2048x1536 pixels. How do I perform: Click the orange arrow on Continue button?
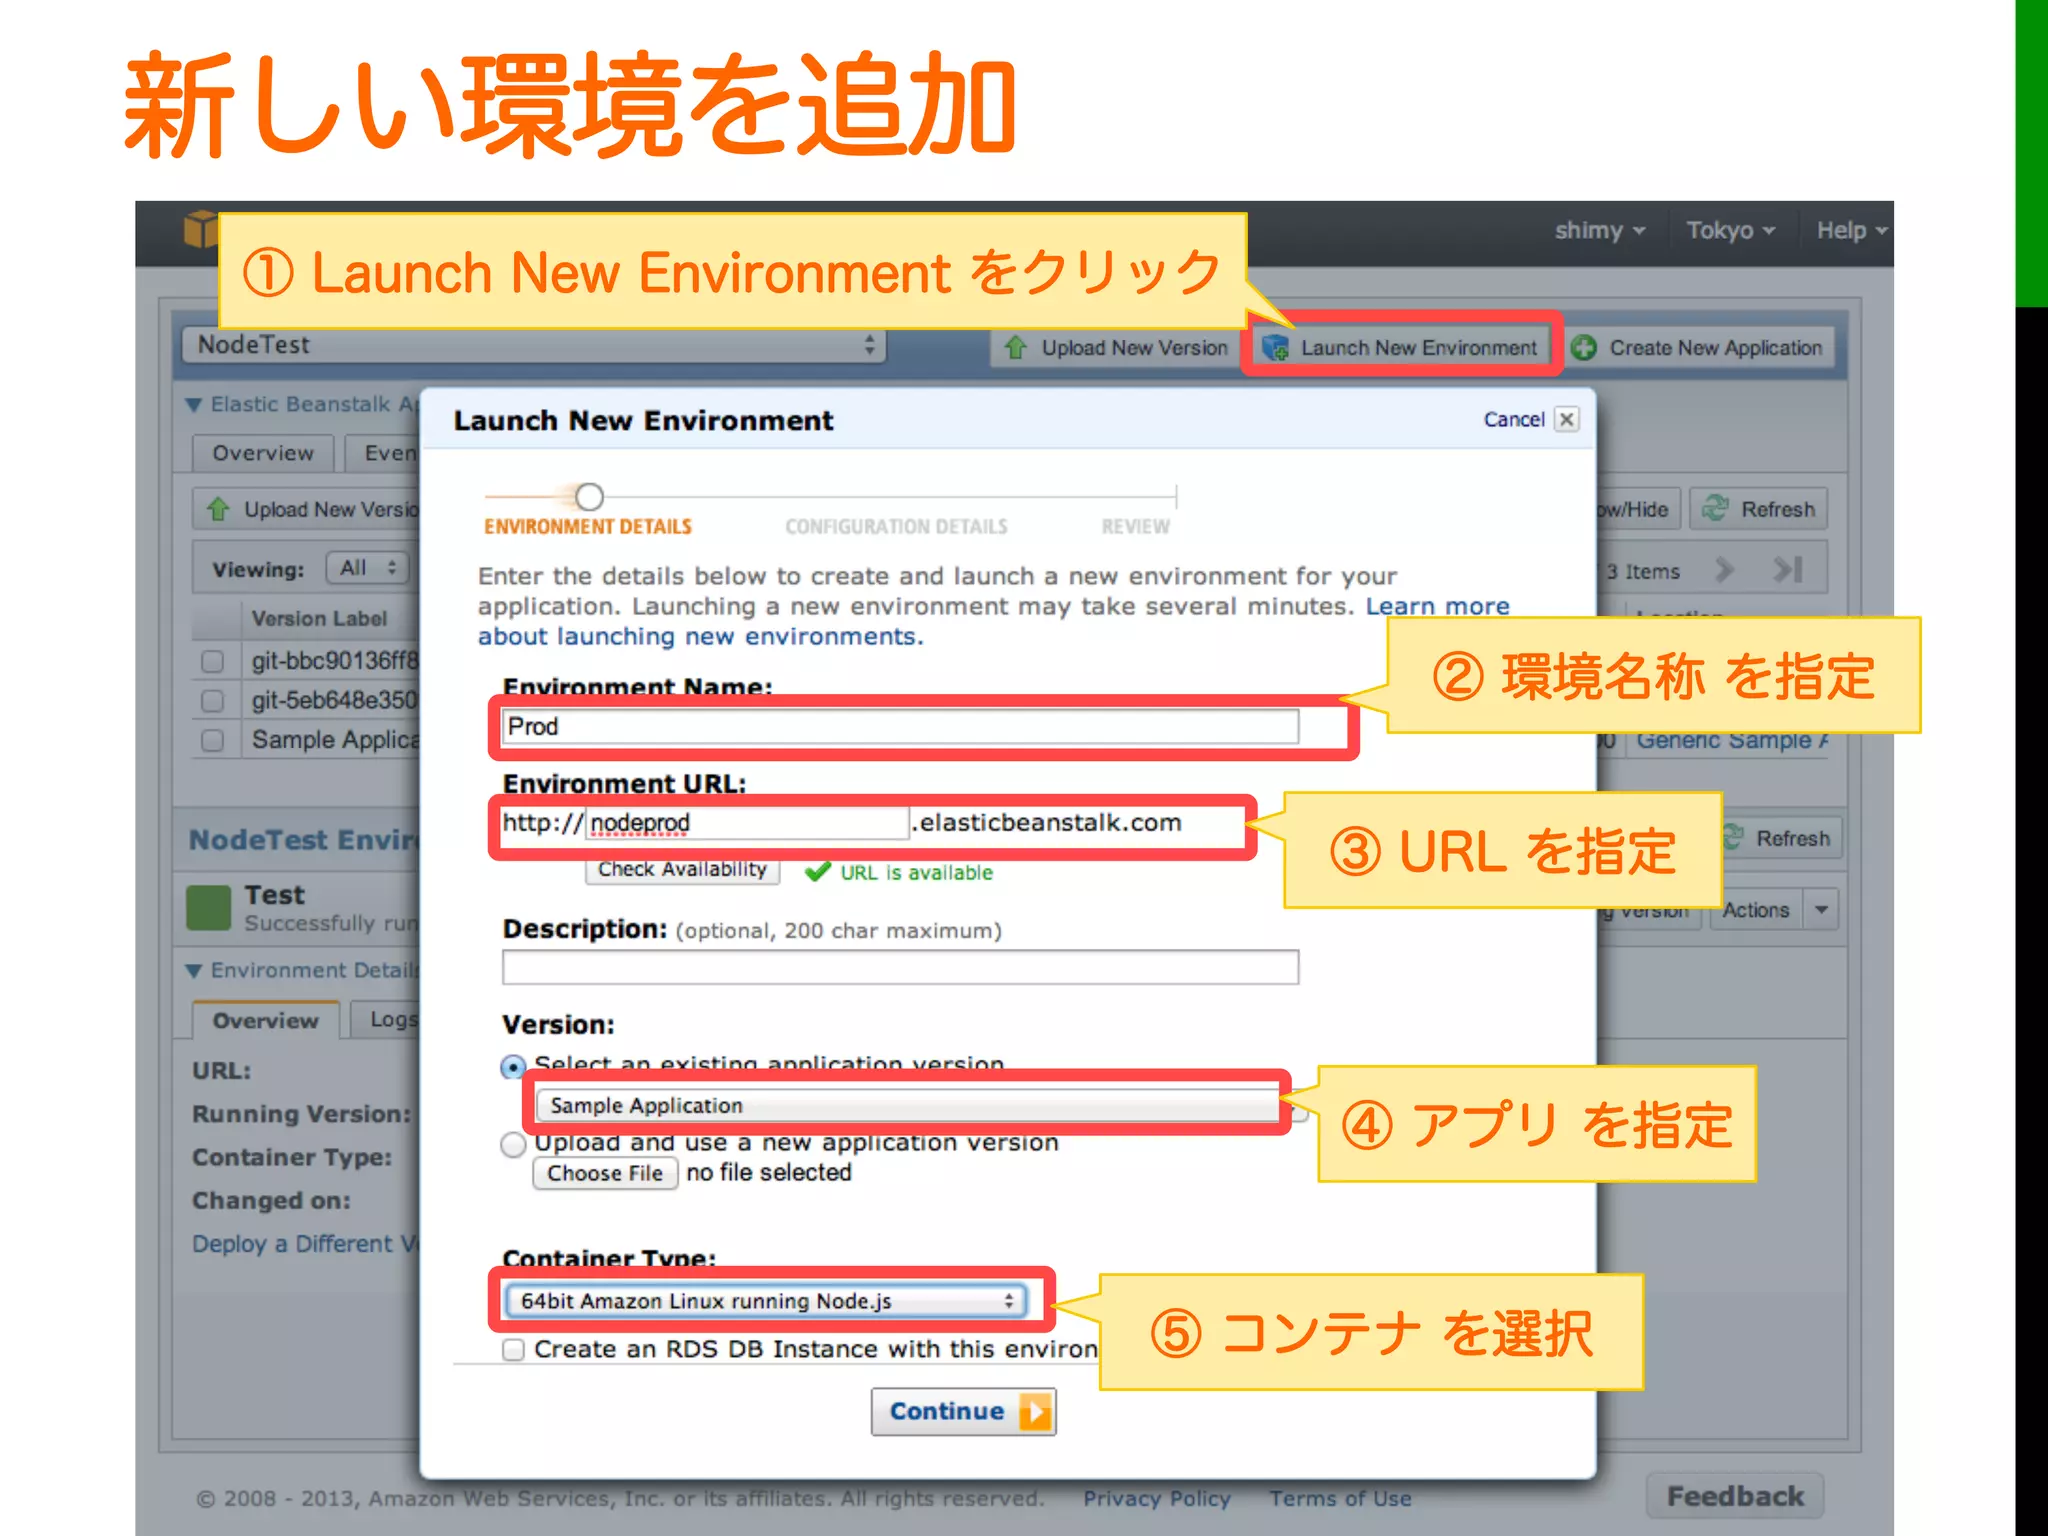(1036, 1412)
